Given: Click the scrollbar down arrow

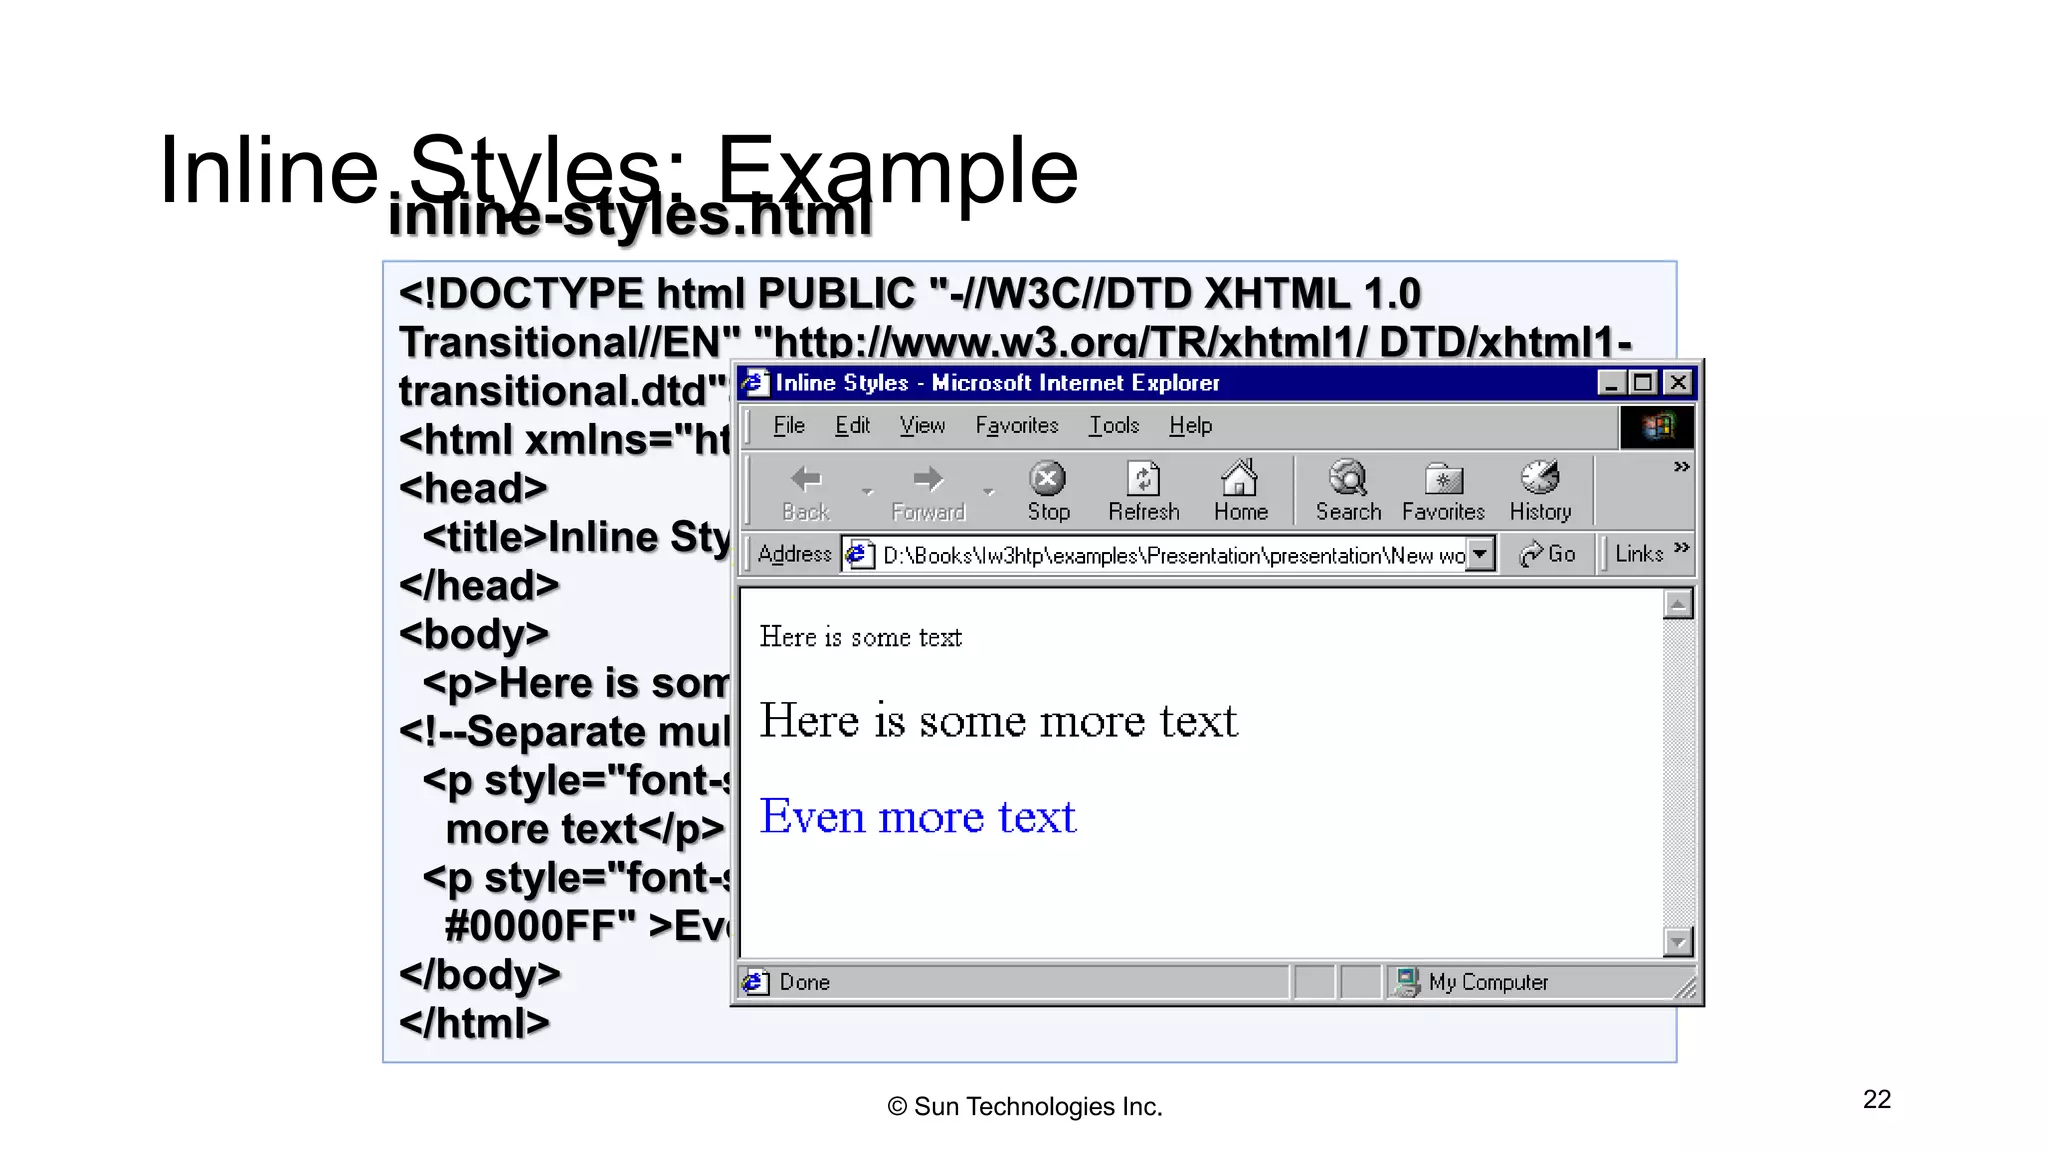Looking at the screenshot, I should click(1678, 942).
